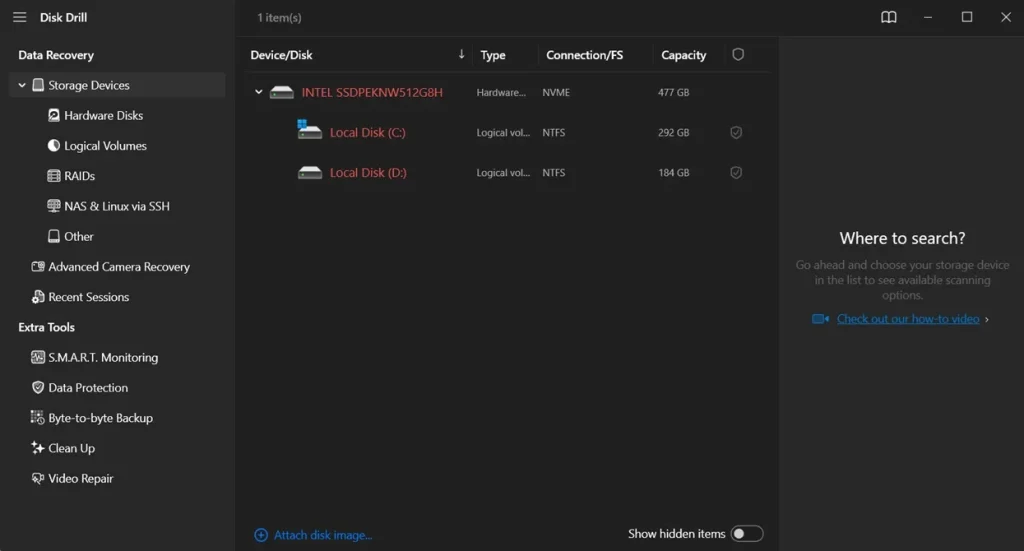This screenshot has height=551, width=1024.
Task: Collapse the Storage Devices tree section
Action: [22, 85]
